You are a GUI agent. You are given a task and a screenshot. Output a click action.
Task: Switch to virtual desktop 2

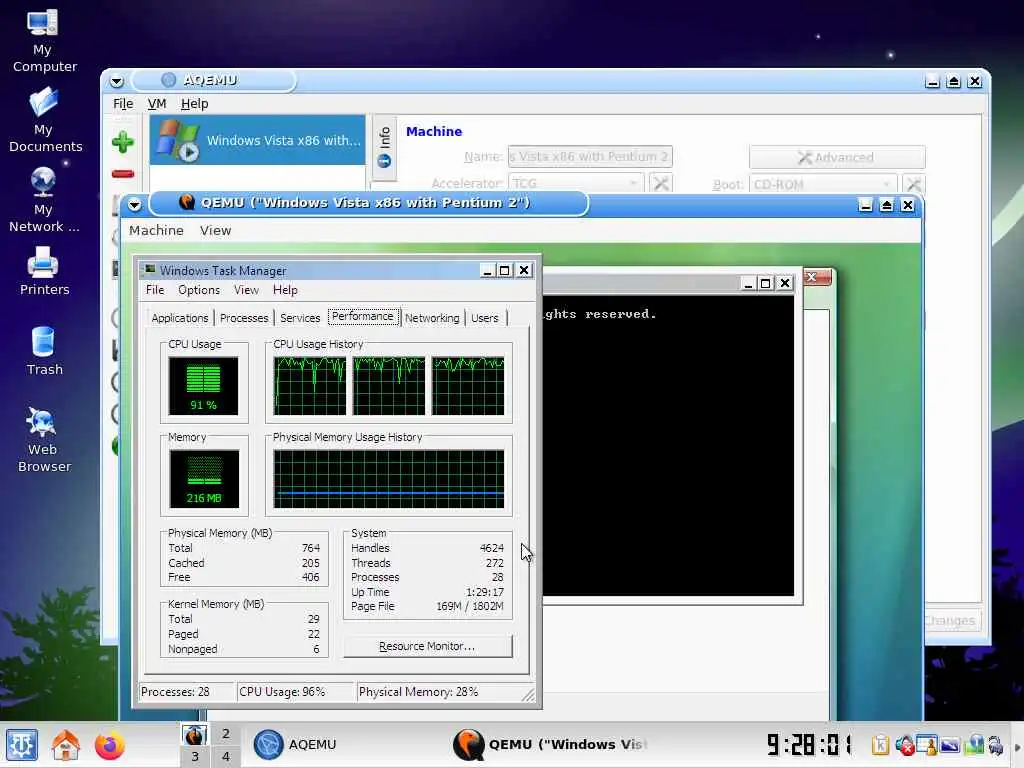[225, 733]
